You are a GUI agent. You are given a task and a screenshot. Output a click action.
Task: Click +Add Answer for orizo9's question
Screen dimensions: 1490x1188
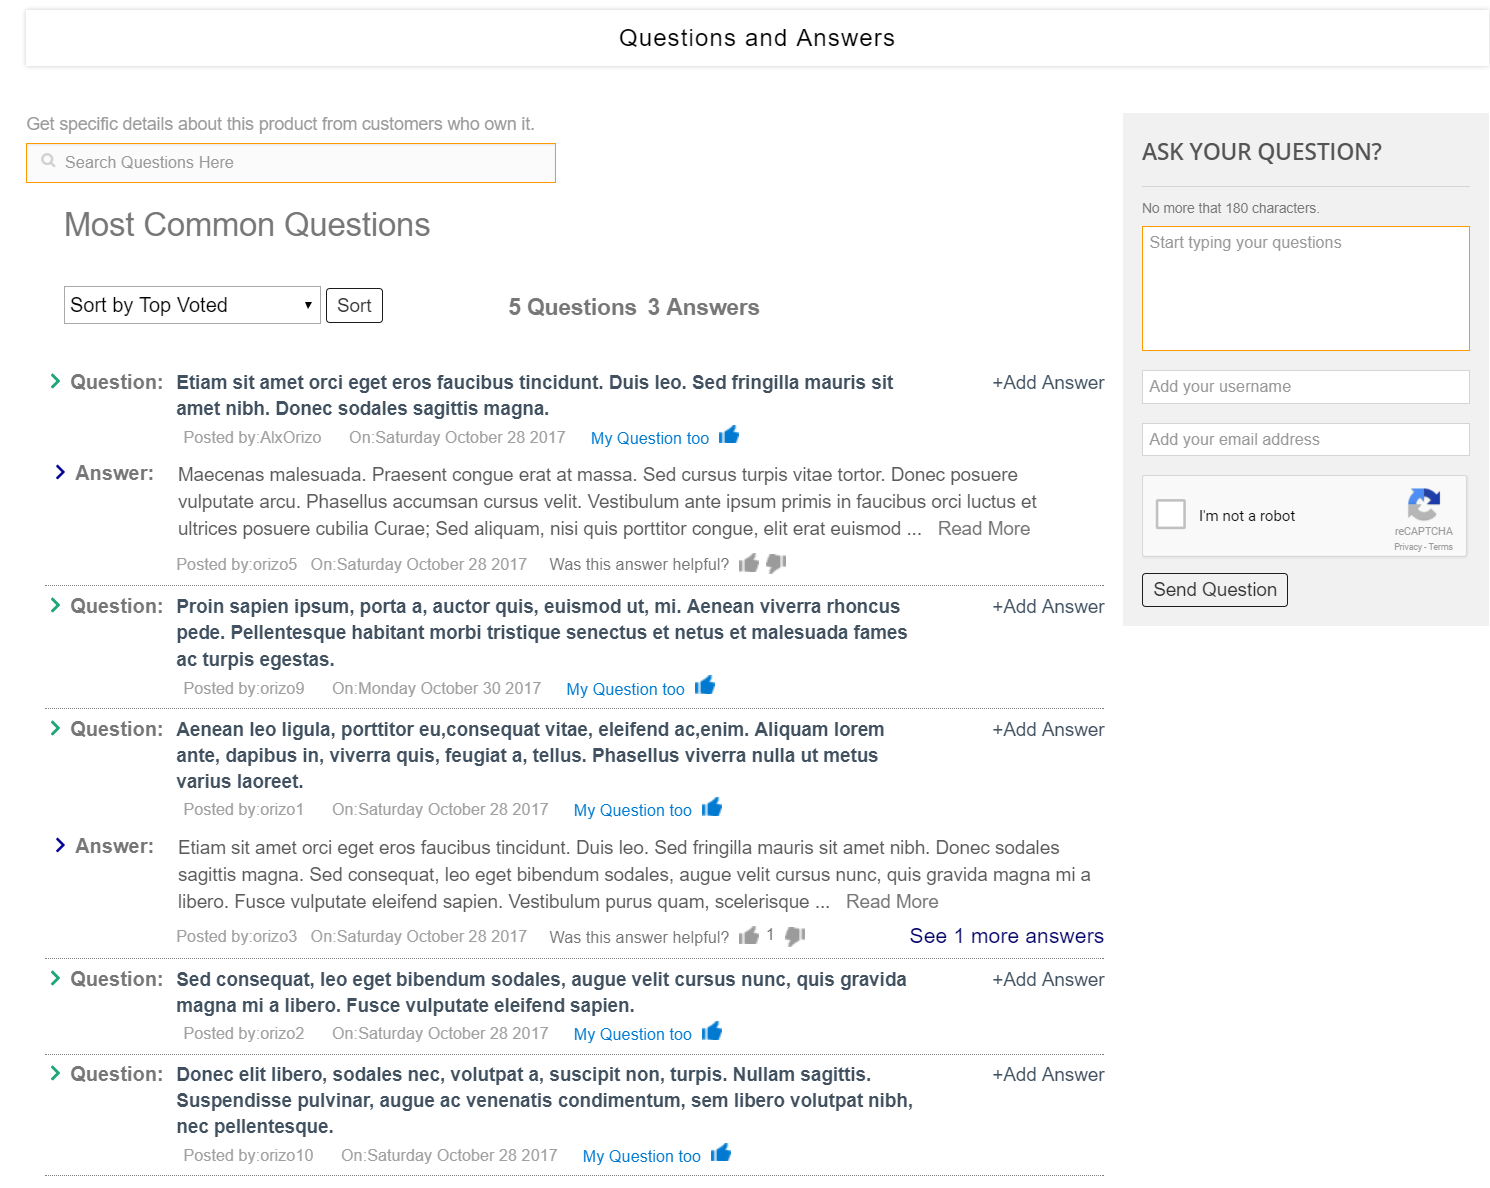[1048, 607]
